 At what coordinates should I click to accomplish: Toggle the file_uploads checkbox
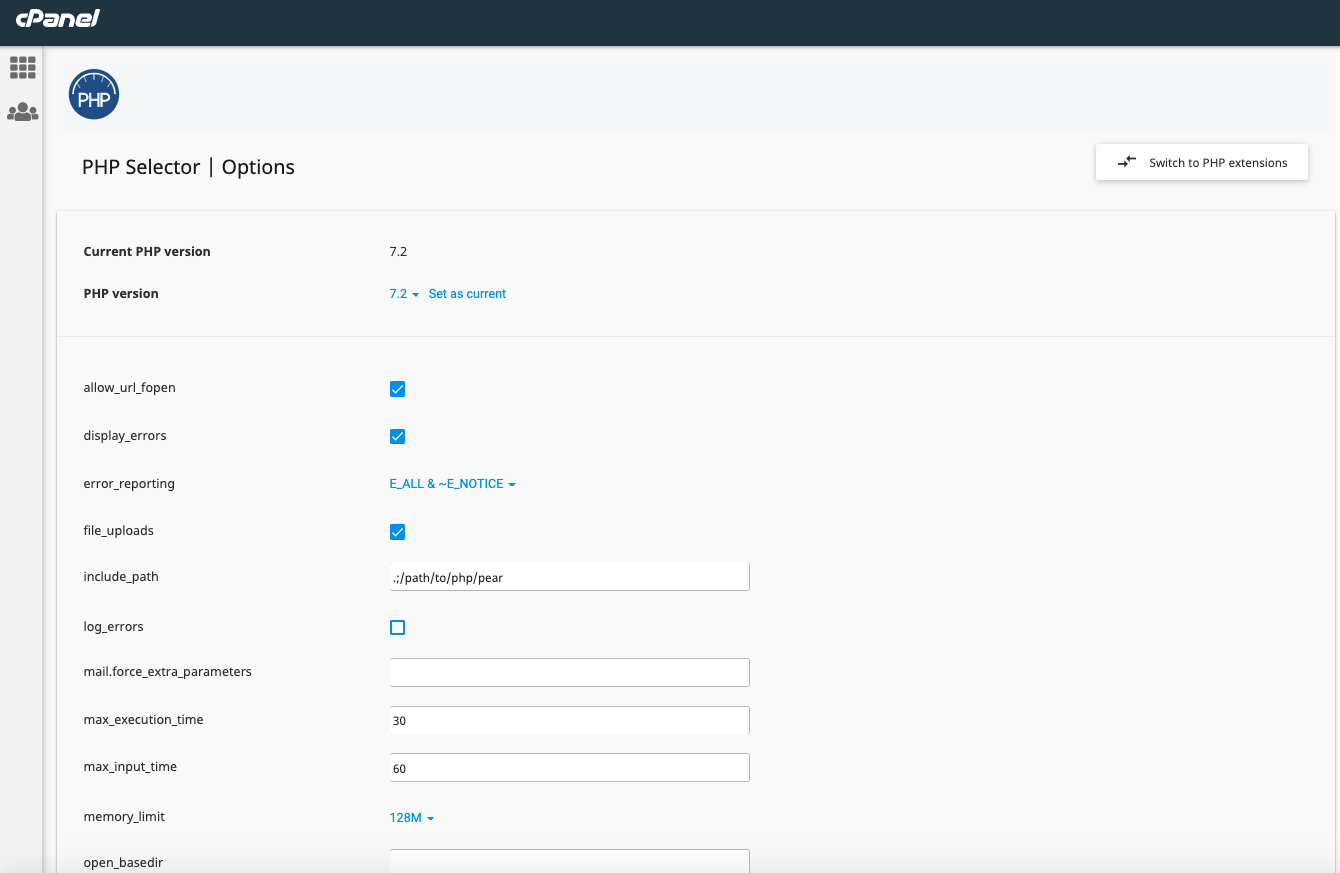tap(397, 531)
